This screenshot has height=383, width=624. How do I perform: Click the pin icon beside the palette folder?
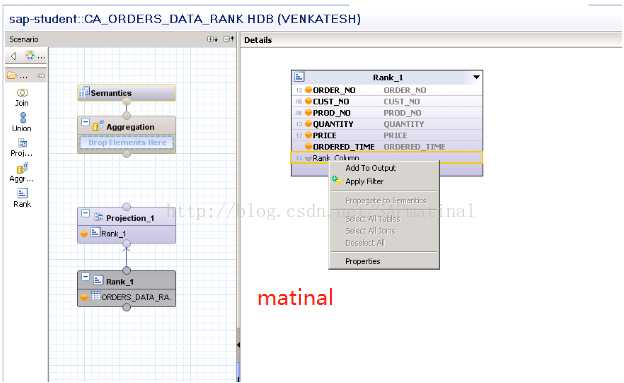point(41,75)
